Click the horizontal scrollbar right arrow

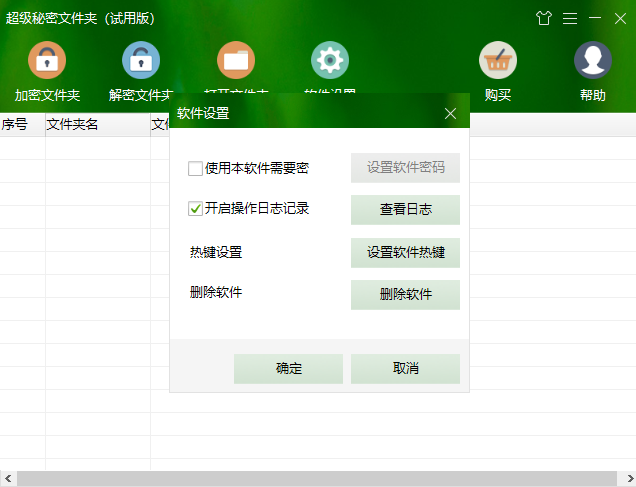(x=627, y=479)
